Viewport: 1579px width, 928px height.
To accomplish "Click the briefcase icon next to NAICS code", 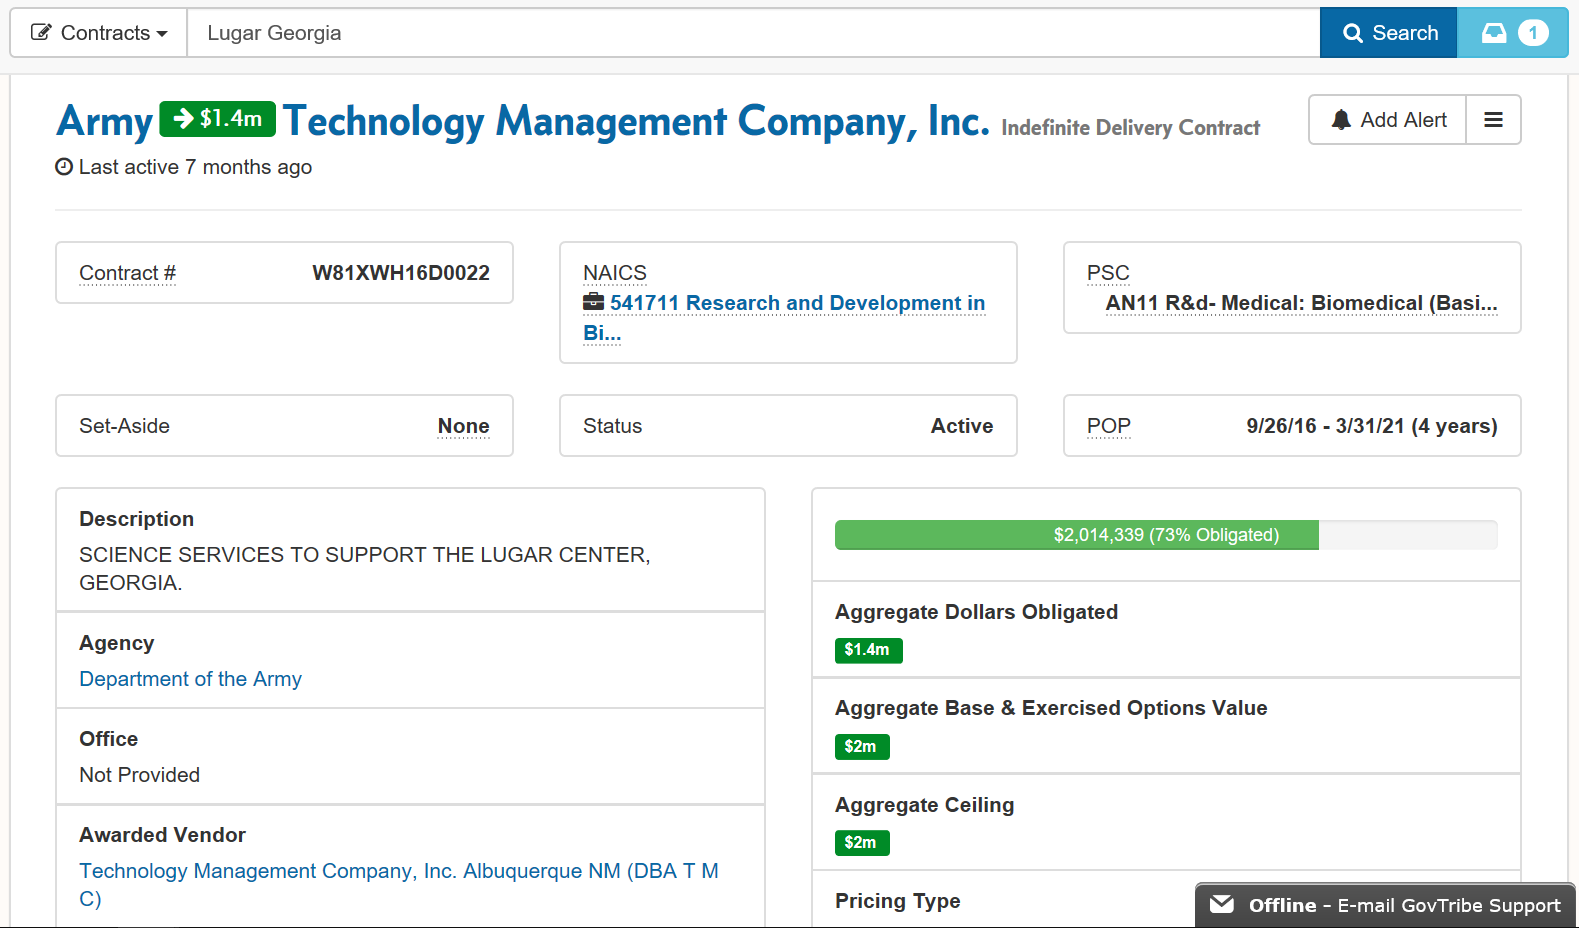I will [593, 302].
